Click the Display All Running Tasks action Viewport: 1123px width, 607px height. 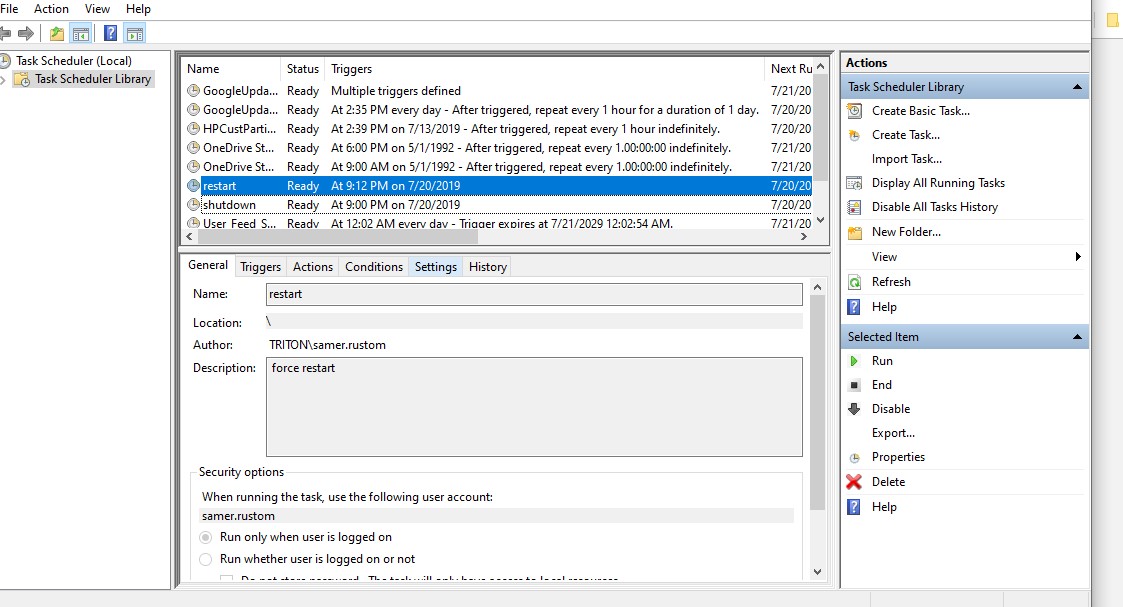tap(938, 183)
